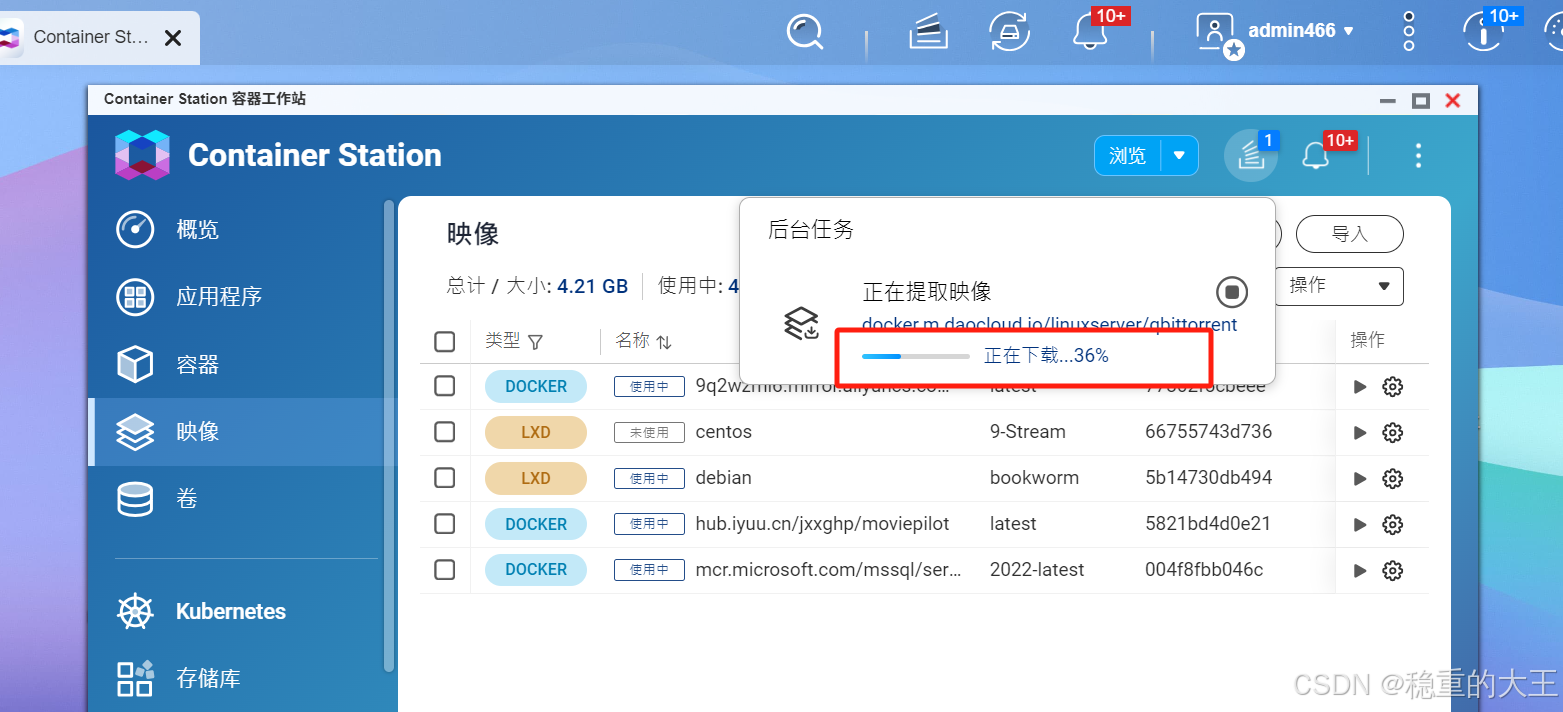Image resolution: width=1563 pixels, height=712 pixels.
Task: Click the 2022-latest version cell
Action: (x=1037, y=570)
